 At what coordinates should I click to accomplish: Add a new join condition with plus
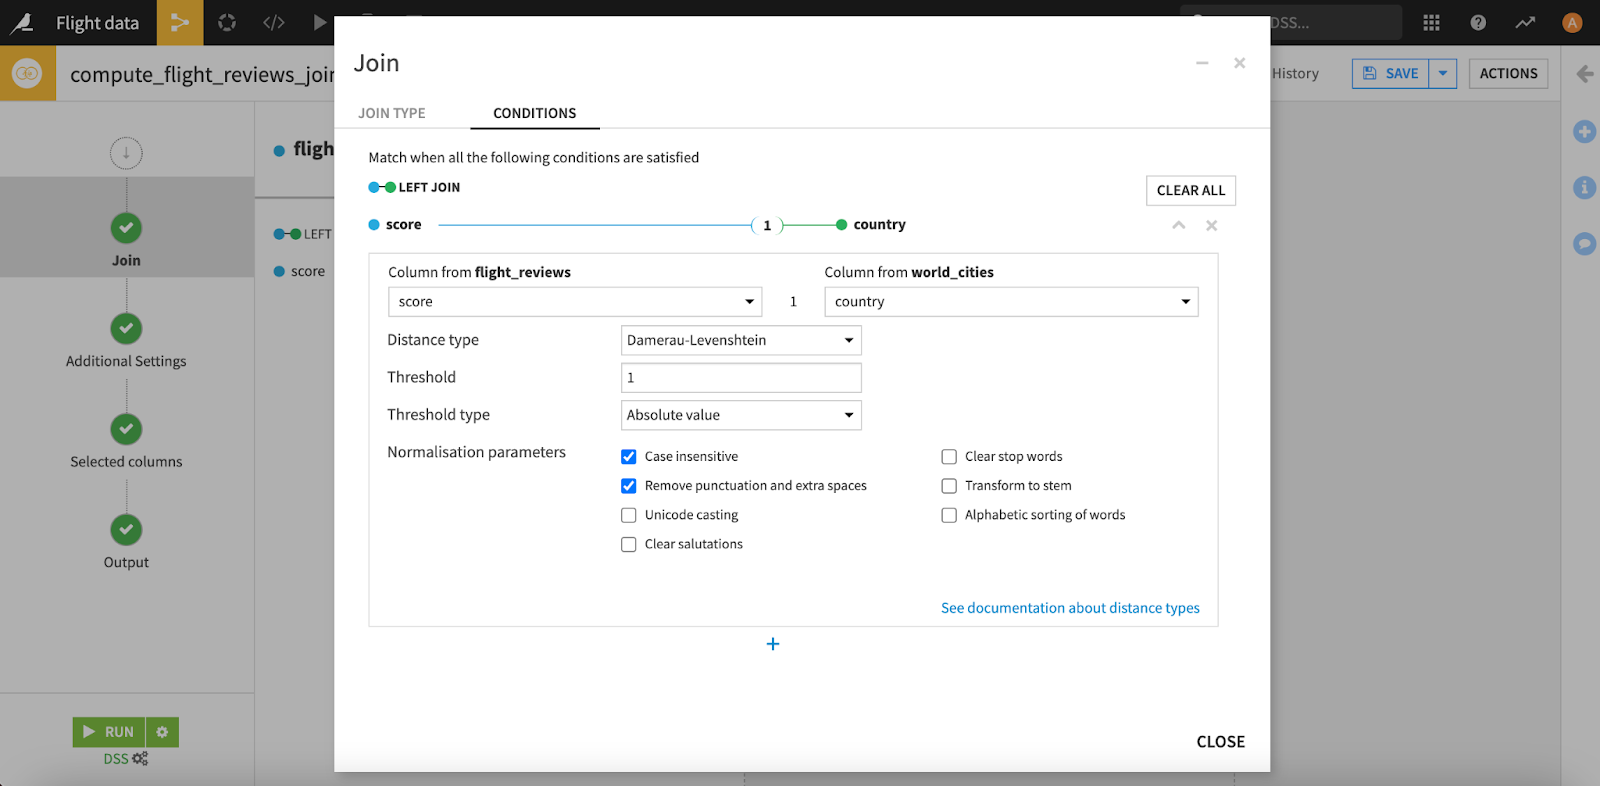pyautogui.click(x=772, y=644)
